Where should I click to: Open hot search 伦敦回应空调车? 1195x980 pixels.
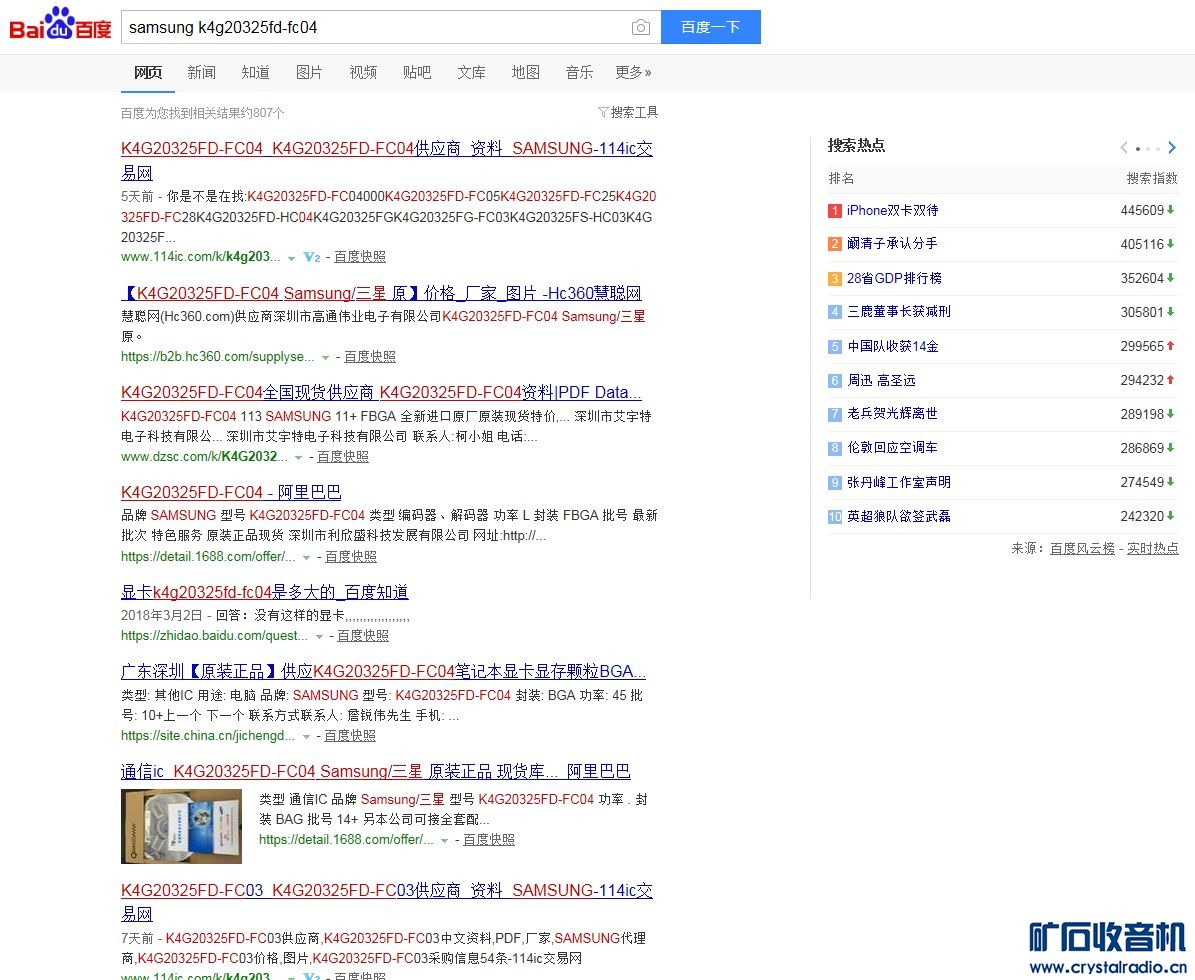892,448
